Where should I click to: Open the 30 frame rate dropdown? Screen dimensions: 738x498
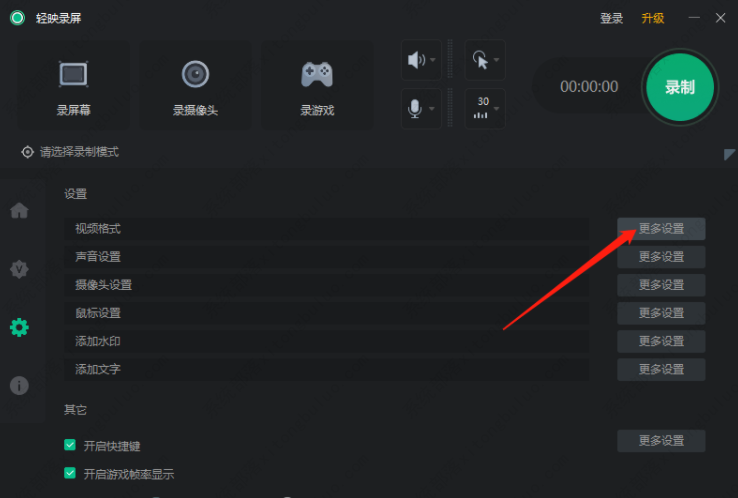click(x=485, y=109)
